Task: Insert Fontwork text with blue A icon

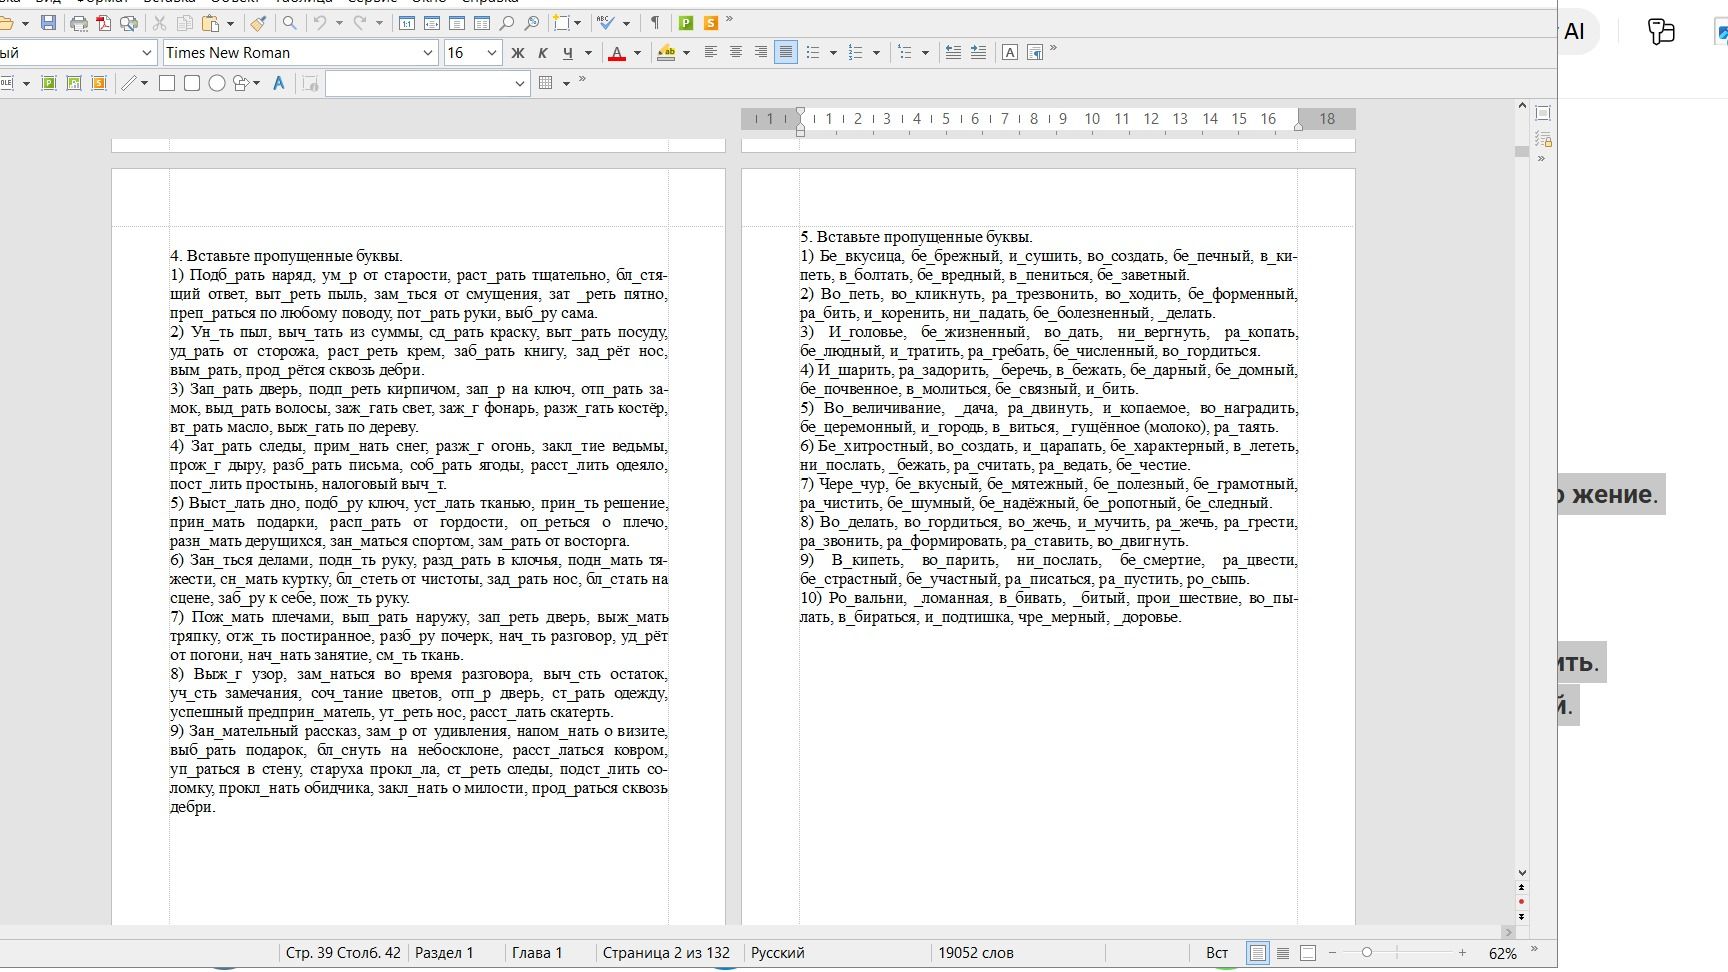Action: coord(279,83)
